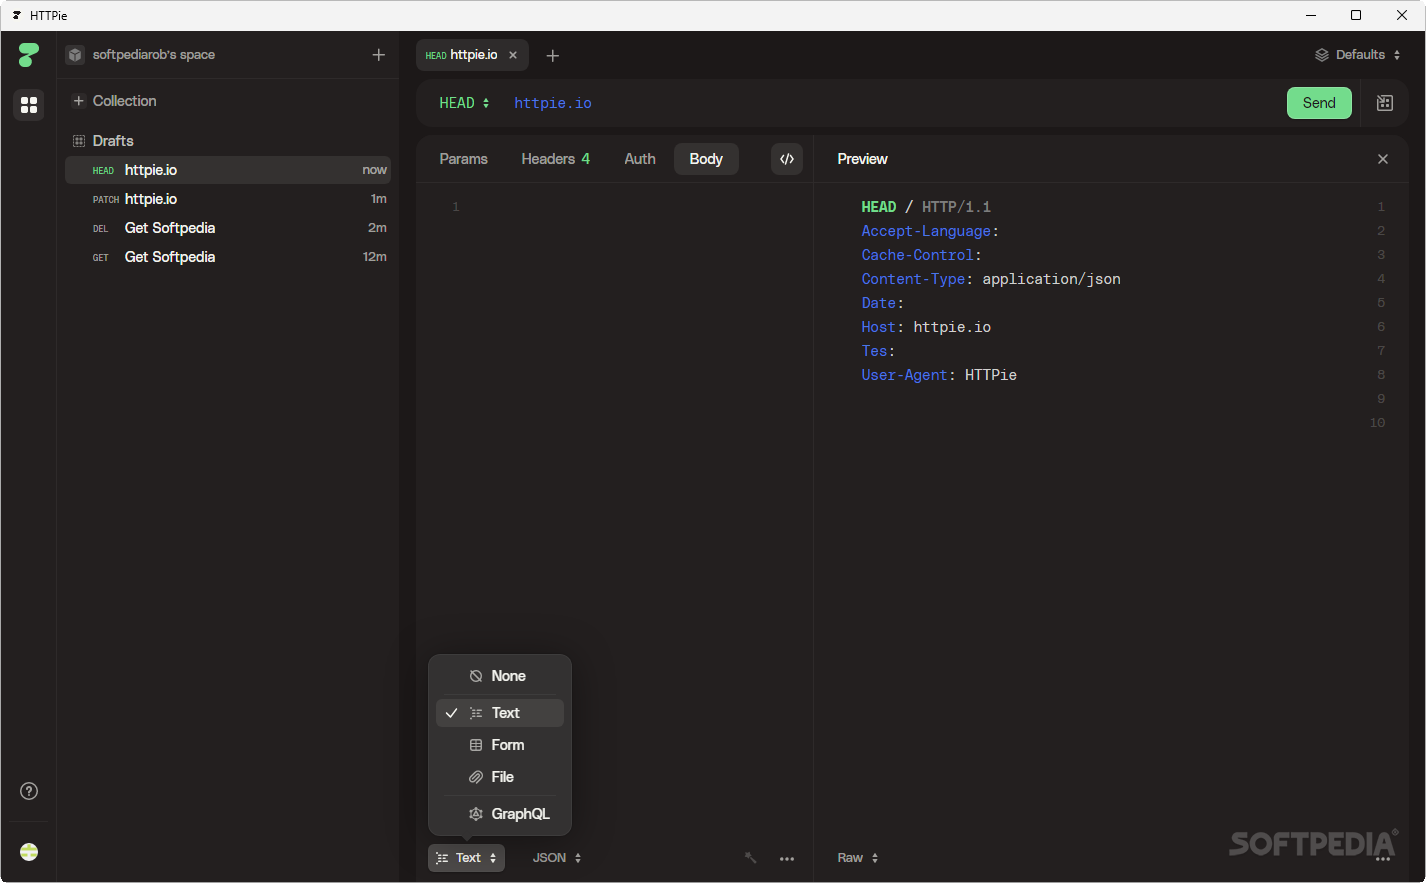Maximize the HTTPie window
This screenshot has height=883, width=1426.
(1356, 15)
